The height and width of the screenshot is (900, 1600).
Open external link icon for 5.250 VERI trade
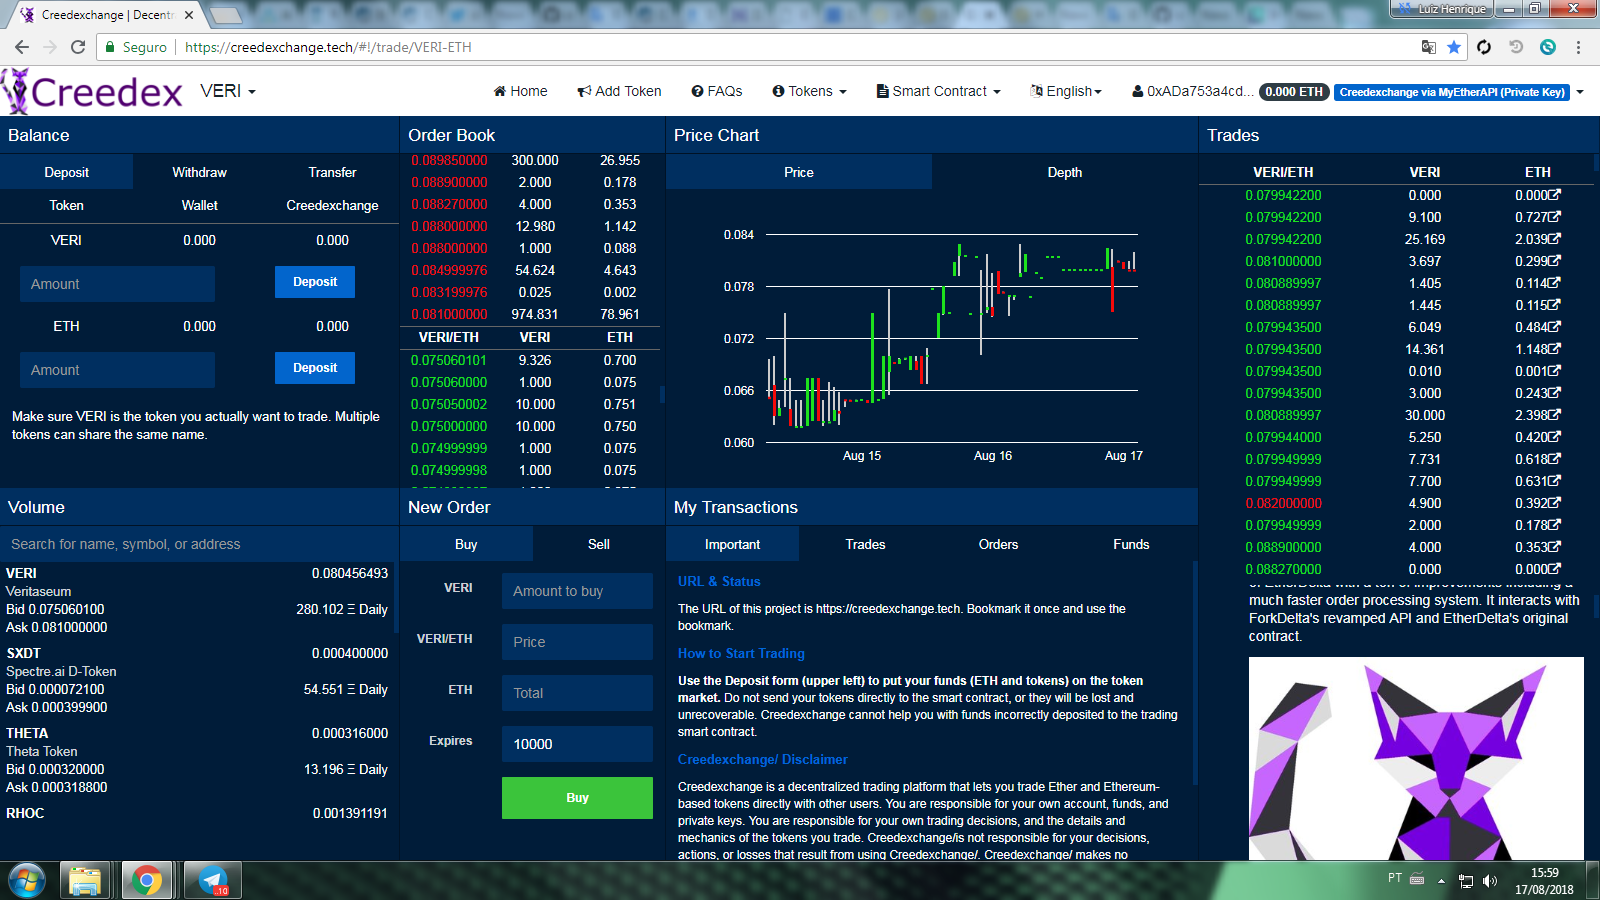[x=1555, y=436]
